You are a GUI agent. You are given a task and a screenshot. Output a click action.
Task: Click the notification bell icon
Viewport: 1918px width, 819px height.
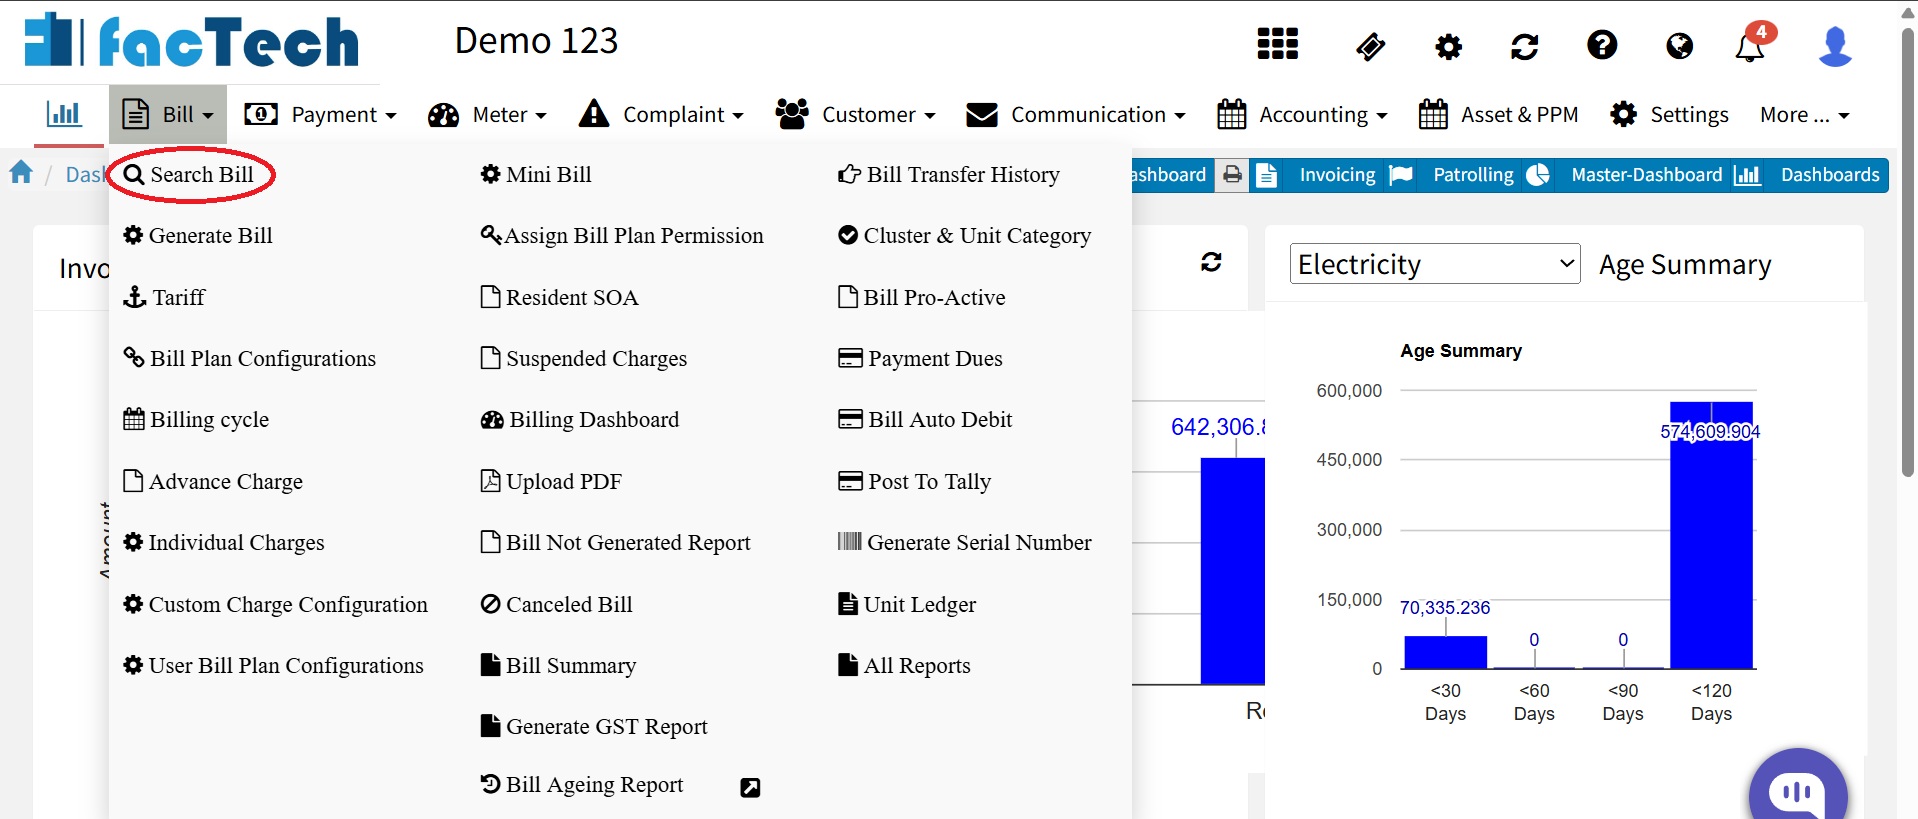[x=1750, y=46]
